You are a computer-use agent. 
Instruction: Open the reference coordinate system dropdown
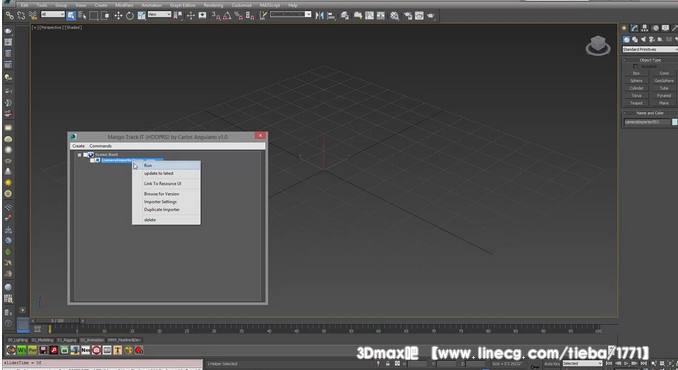pyautogui.click(x=159, y=15)
